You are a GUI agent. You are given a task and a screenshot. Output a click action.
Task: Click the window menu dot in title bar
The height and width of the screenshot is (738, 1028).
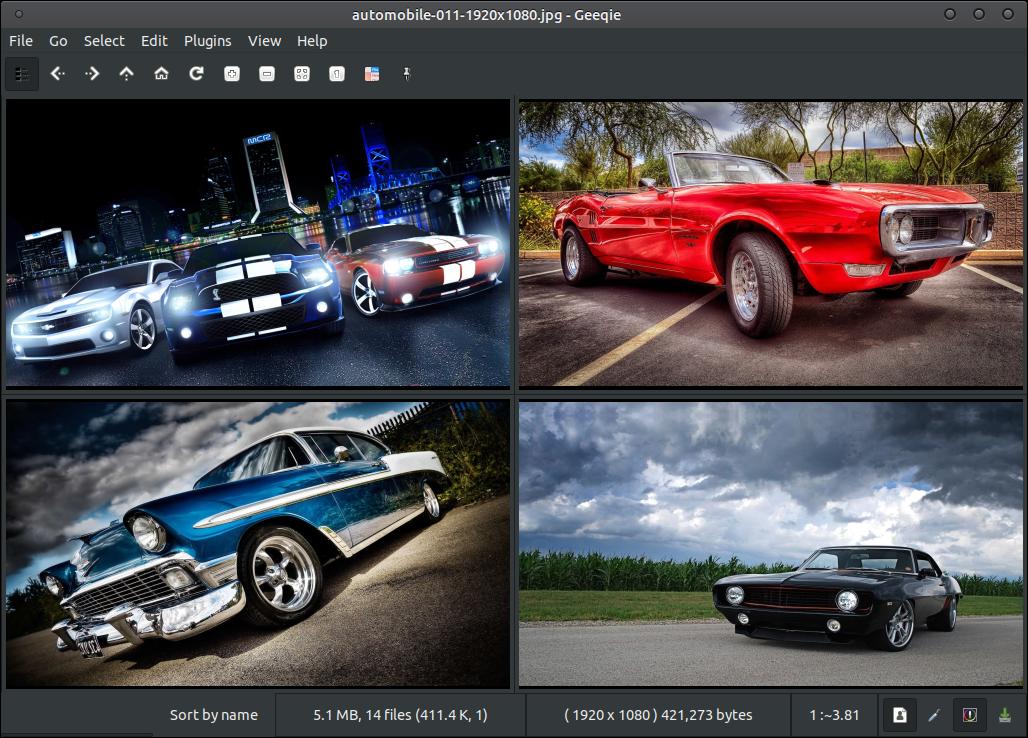18,14
